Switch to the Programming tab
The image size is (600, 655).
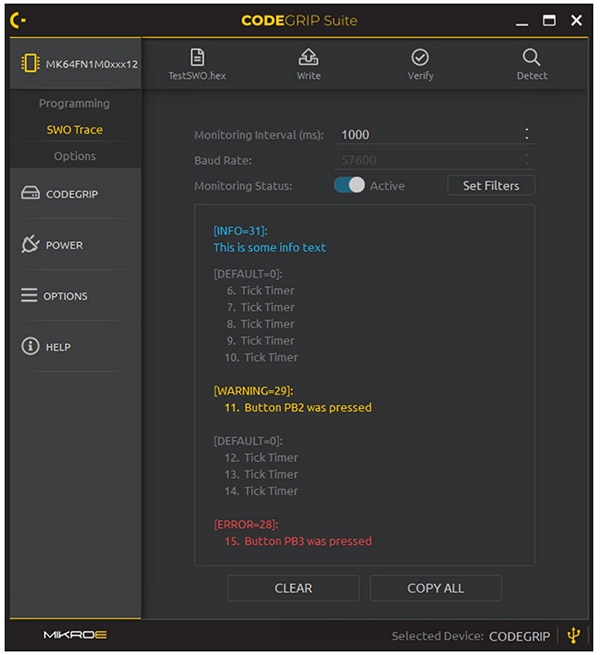(75, 103)
